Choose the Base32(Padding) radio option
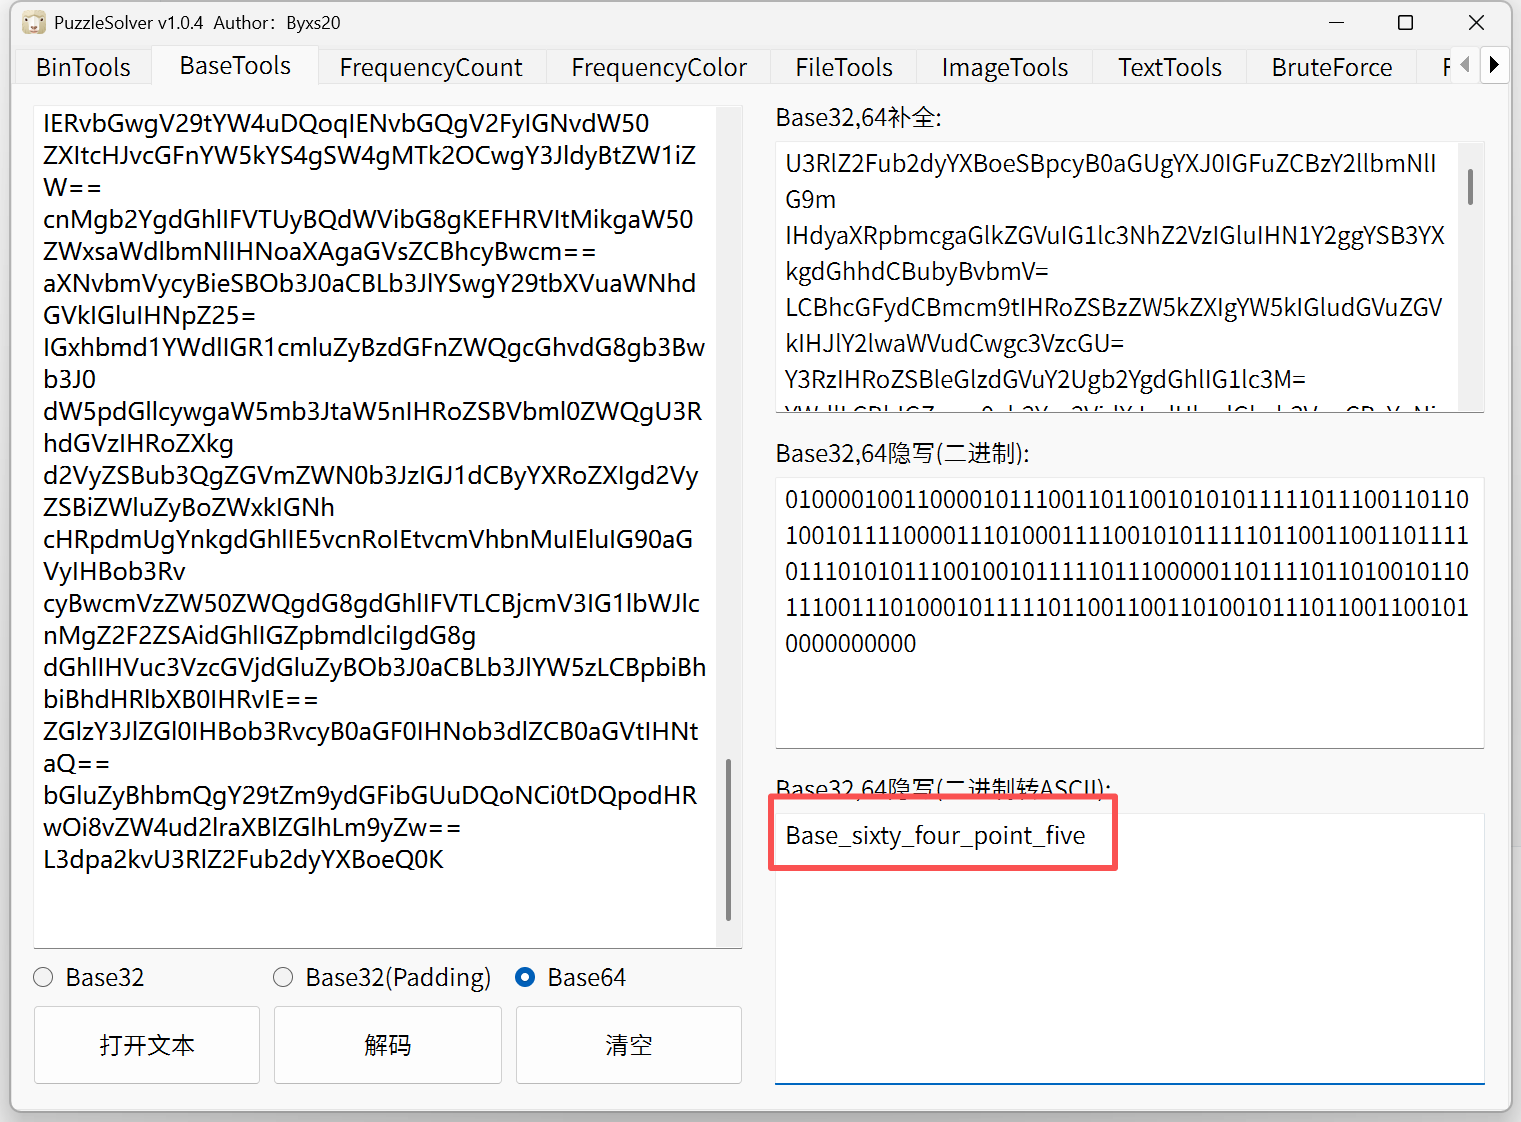 [283, 977]
